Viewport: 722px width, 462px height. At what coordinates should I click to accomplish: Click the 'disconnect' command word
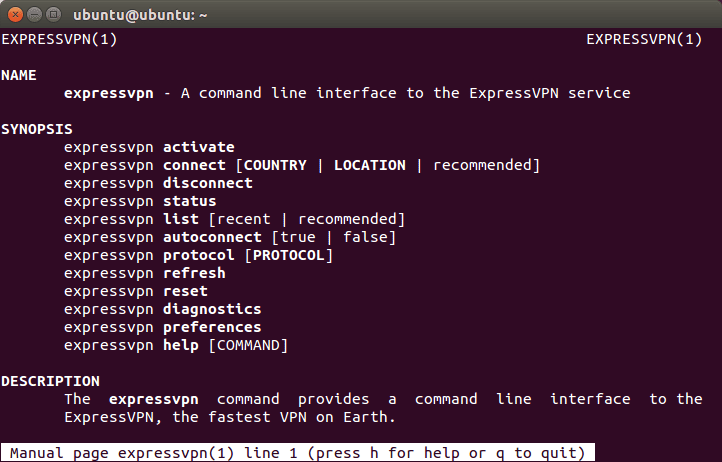coord(207,183)
